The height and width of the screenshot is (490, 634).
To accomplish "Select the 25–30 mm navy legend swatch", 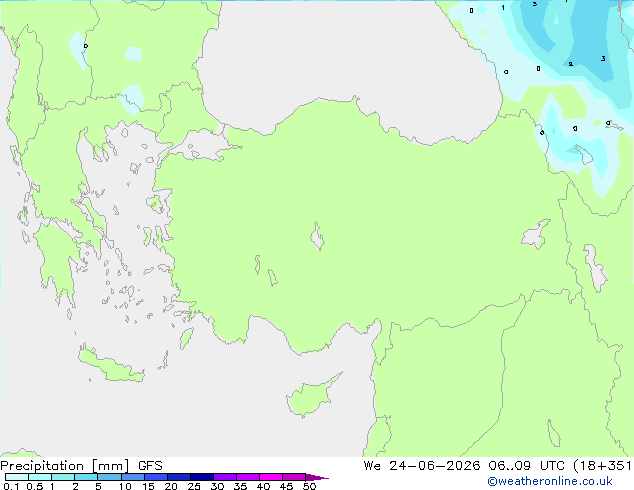I will pos(202,477).
